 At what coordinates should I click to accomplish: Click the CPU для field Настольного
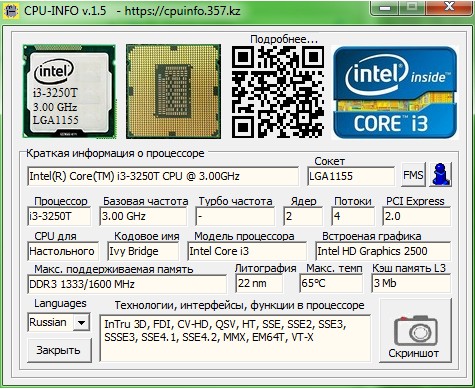[63, 251]
